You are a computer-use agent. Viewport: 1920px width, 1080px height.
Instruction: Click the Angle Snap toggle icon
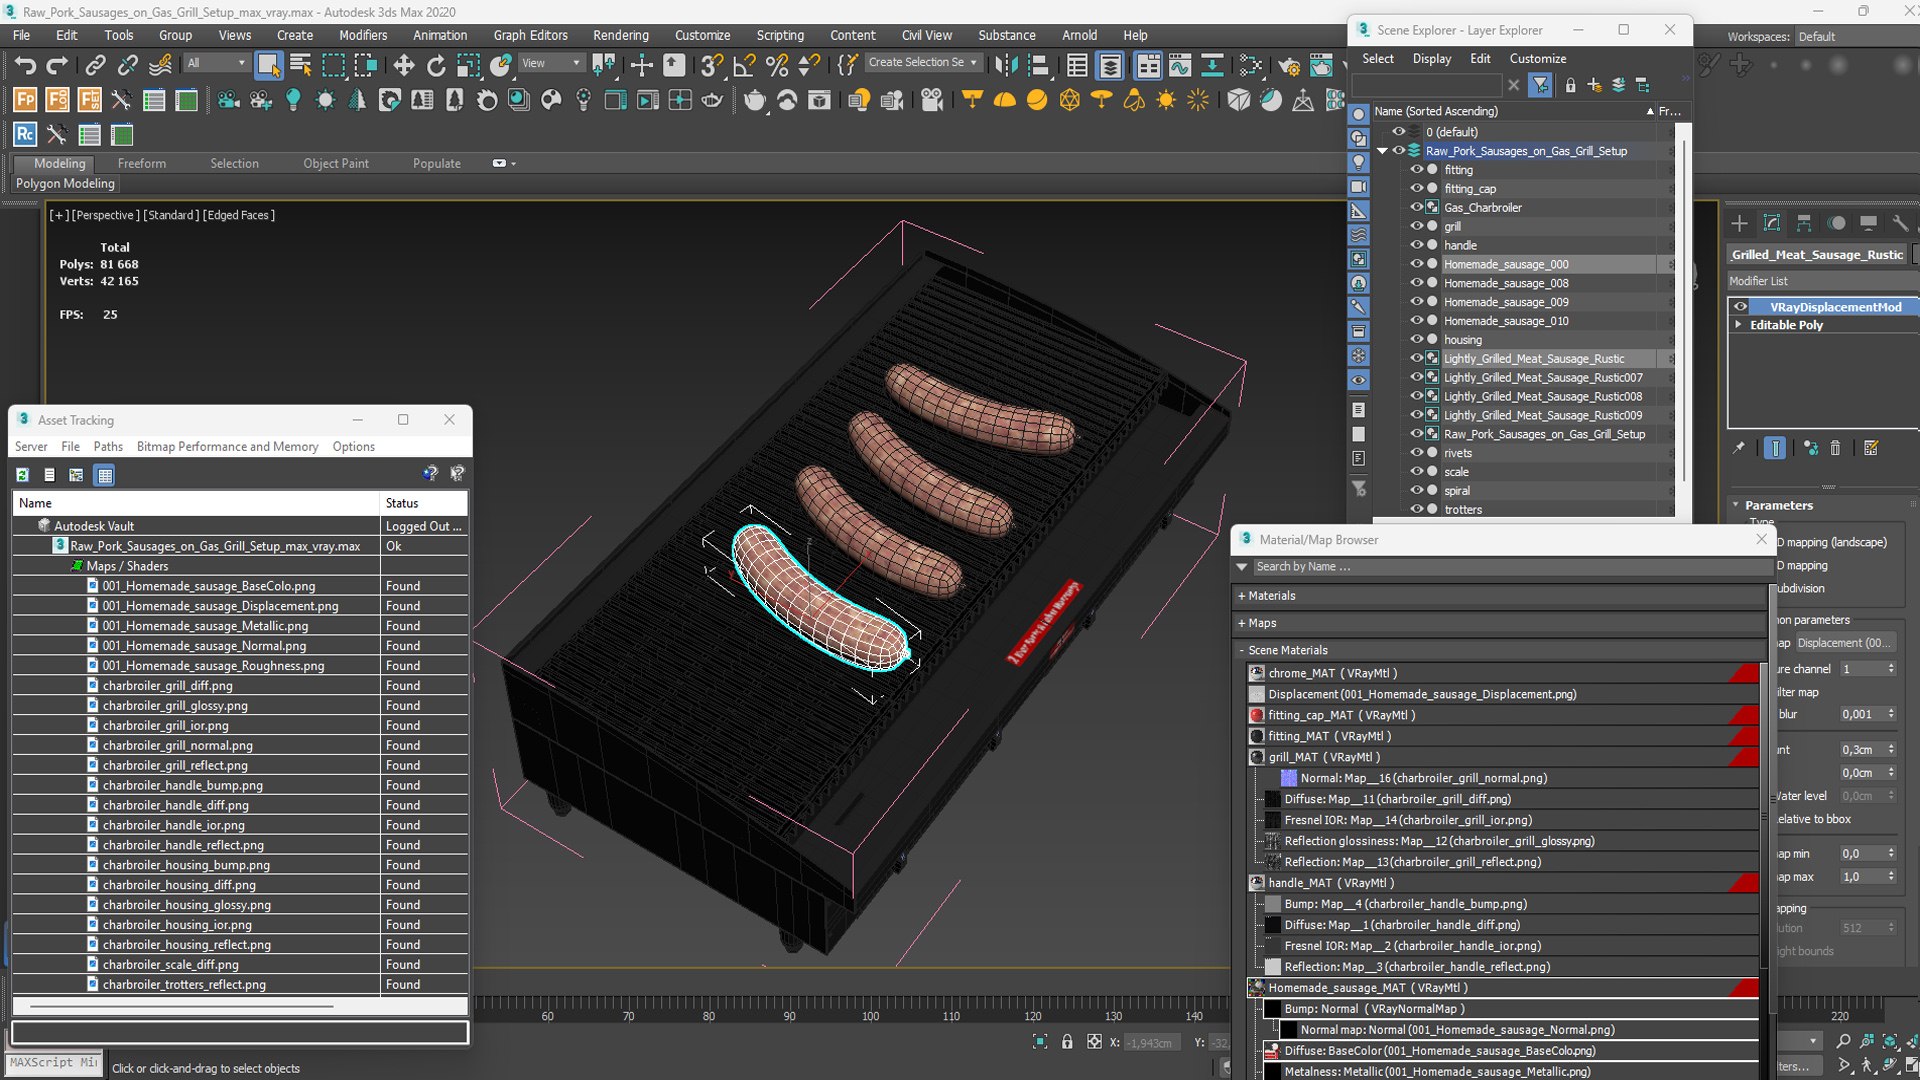[x=744, y=66]
